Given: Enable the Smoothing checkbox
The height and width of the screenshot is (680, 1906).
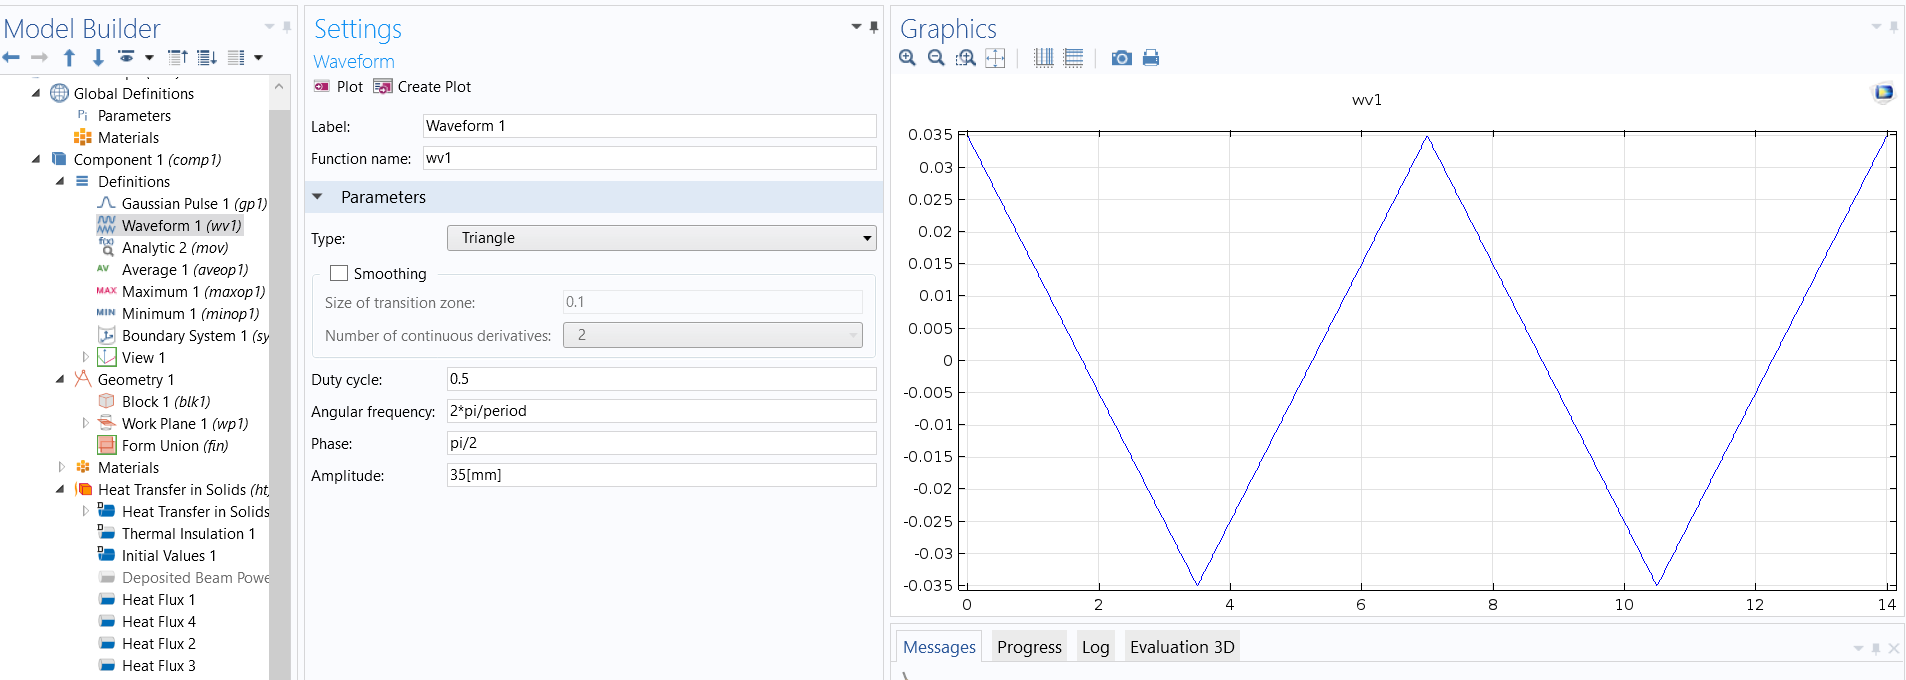Looking at the screenshot, I should [x=339, y=273].
